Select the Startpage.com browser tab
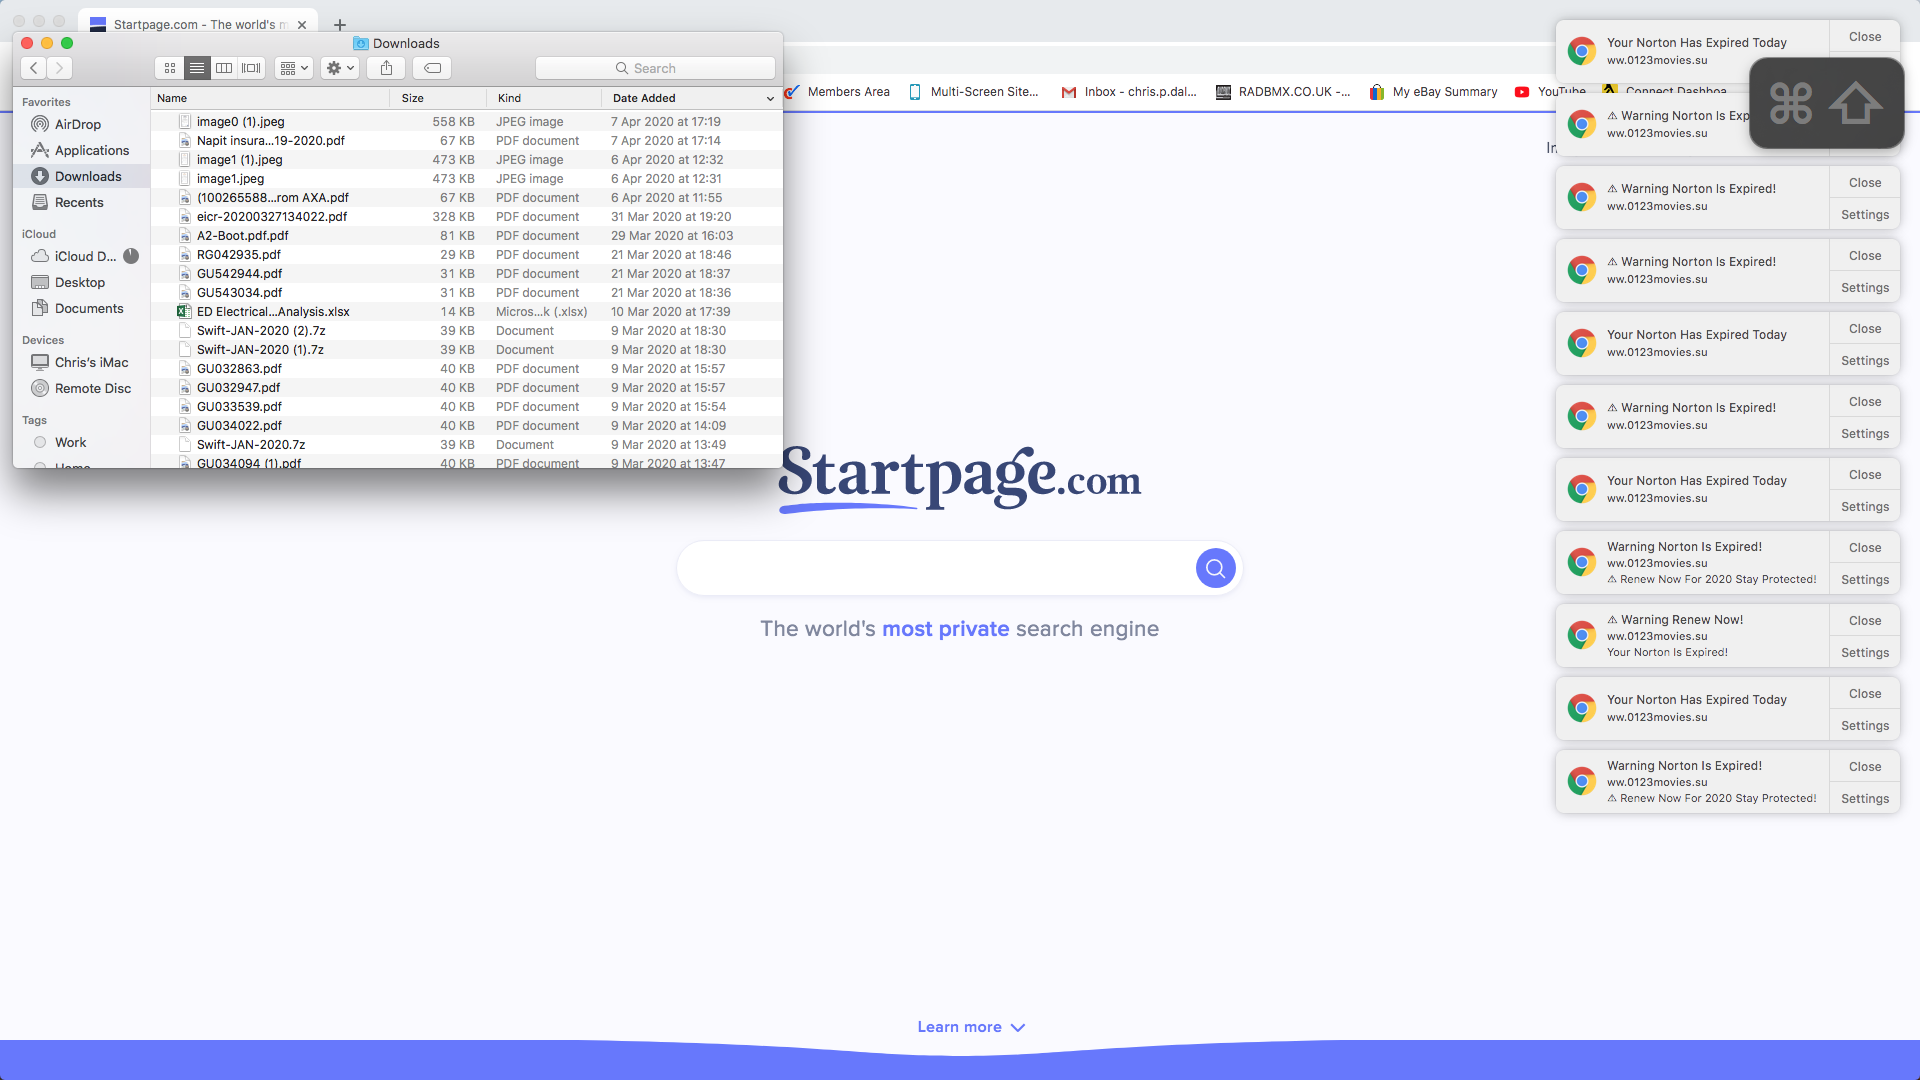Image resolution: width=1920 pixels, height=1080 pixels. pyautogui.click(x=197, y=24)
